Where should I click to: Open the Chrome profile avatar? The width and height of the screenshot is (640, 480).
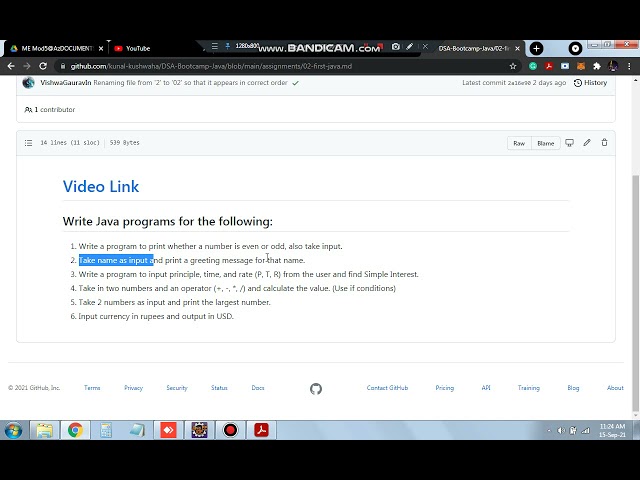coord(613,66)
